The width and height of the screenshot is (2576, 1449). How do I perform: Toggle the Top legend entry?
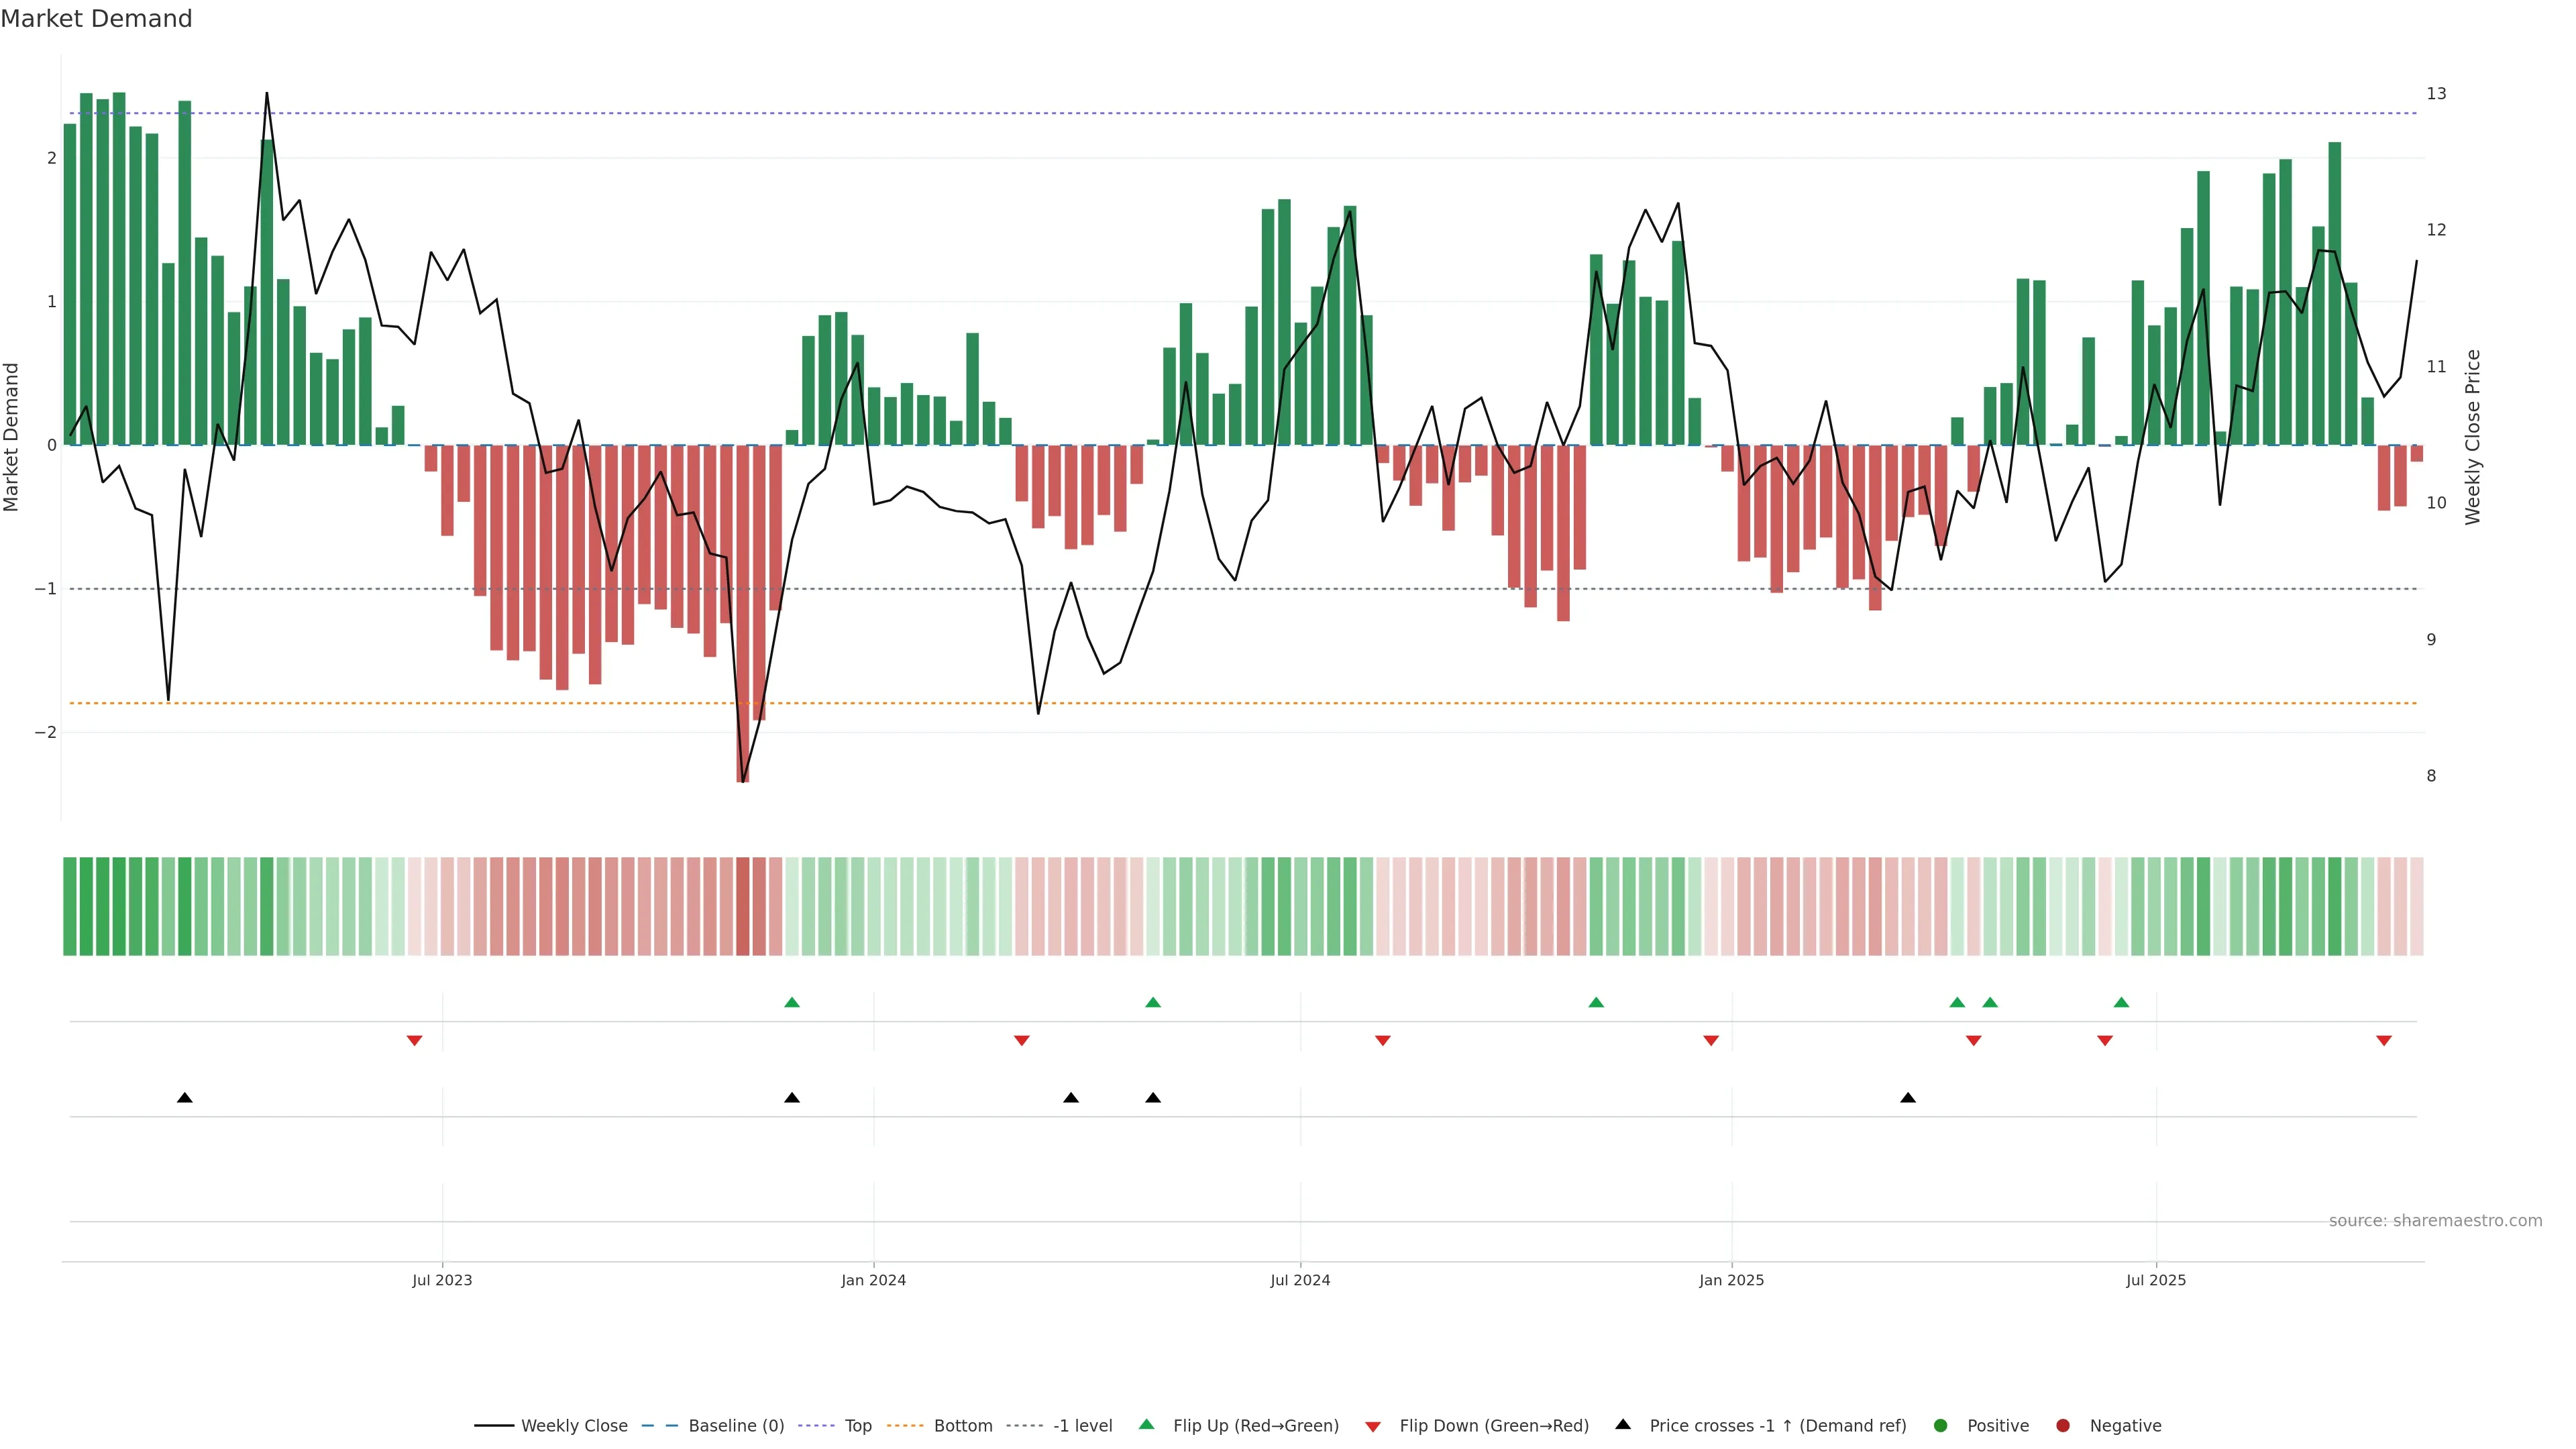857,1425
